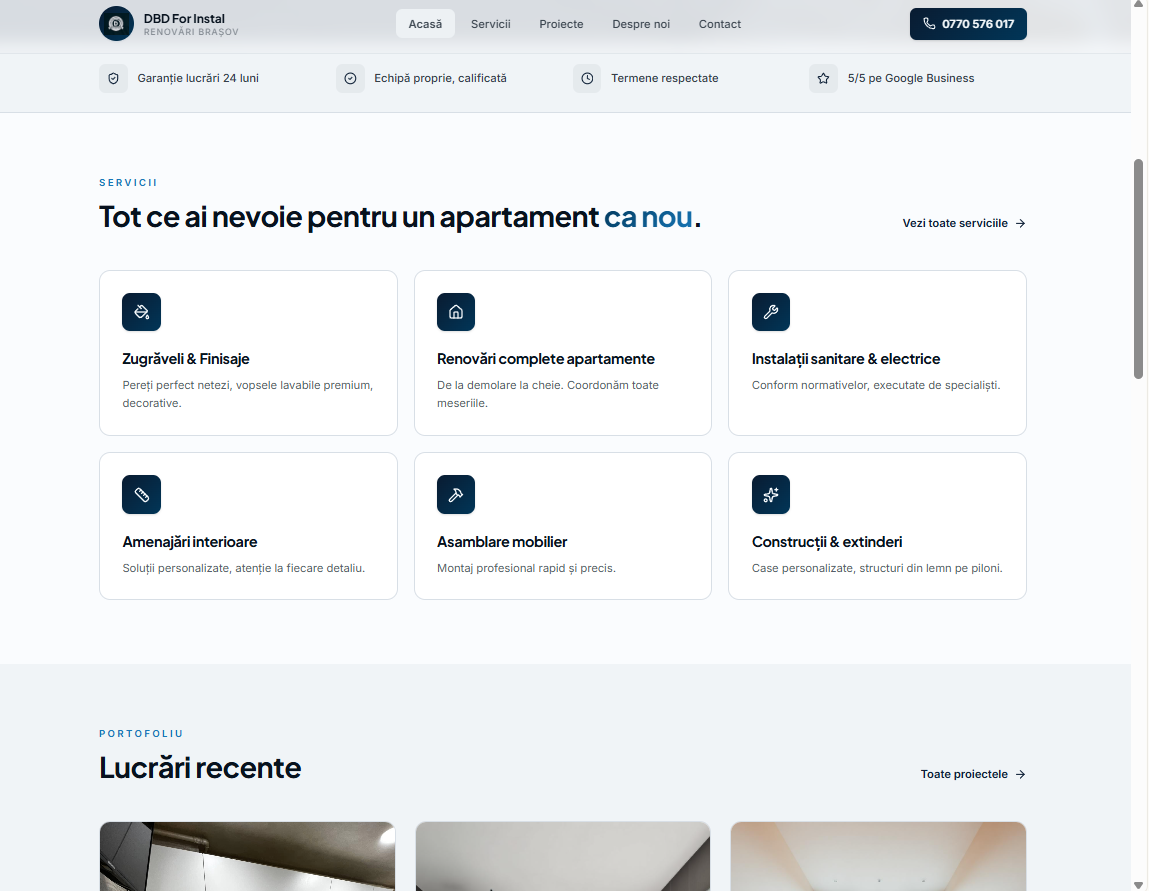
Task: Click the Zugrăveli & Finisaje paint roller icon
Action: (x=141, y=312)
